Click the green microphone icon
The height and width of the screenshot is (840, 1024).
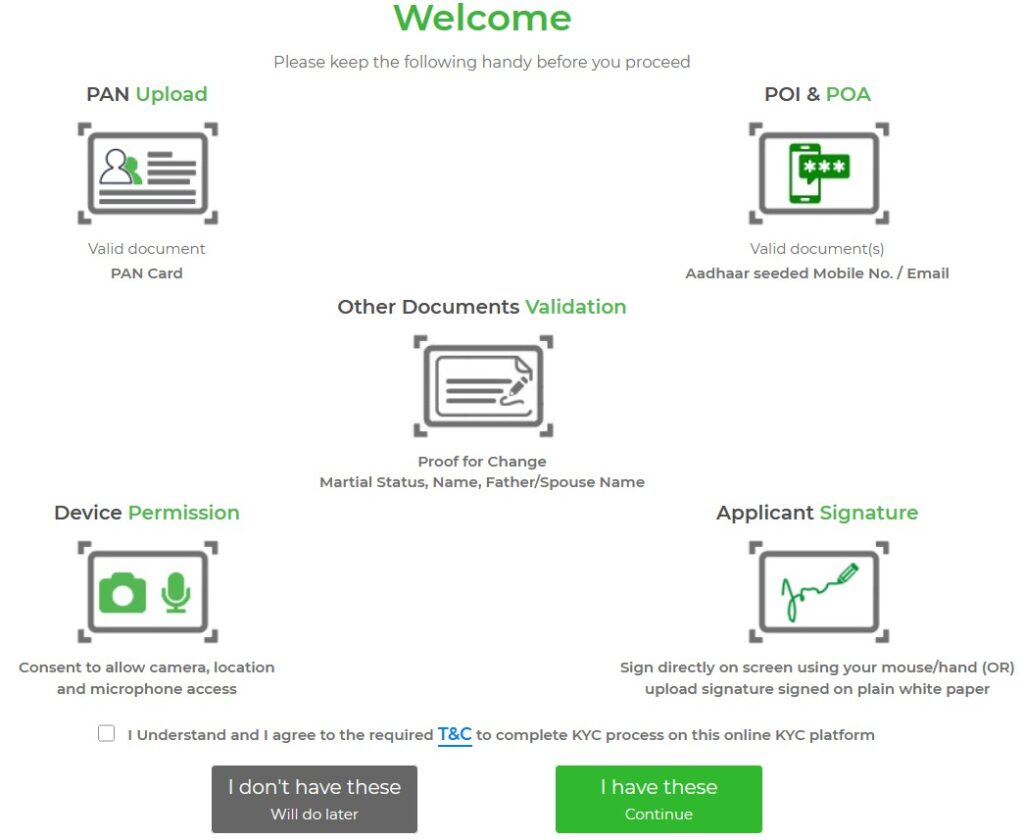point(176,593)
